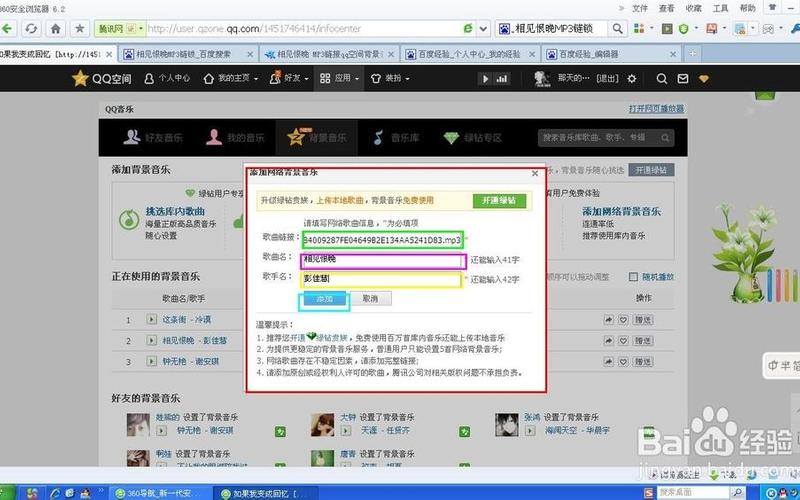Share the song 相见恨晚 with arrow icon
Viewport: 800px width, 500px height.
[609, 340]
